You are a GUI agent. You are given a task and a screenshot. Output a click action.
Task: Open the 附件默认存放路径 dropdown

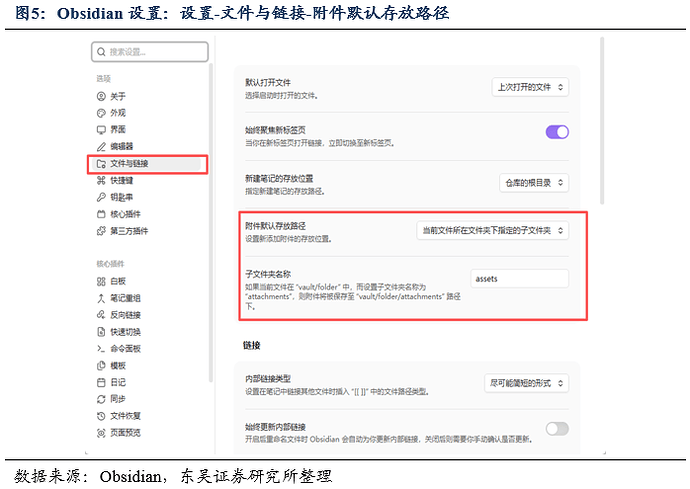tap(493, 231)
